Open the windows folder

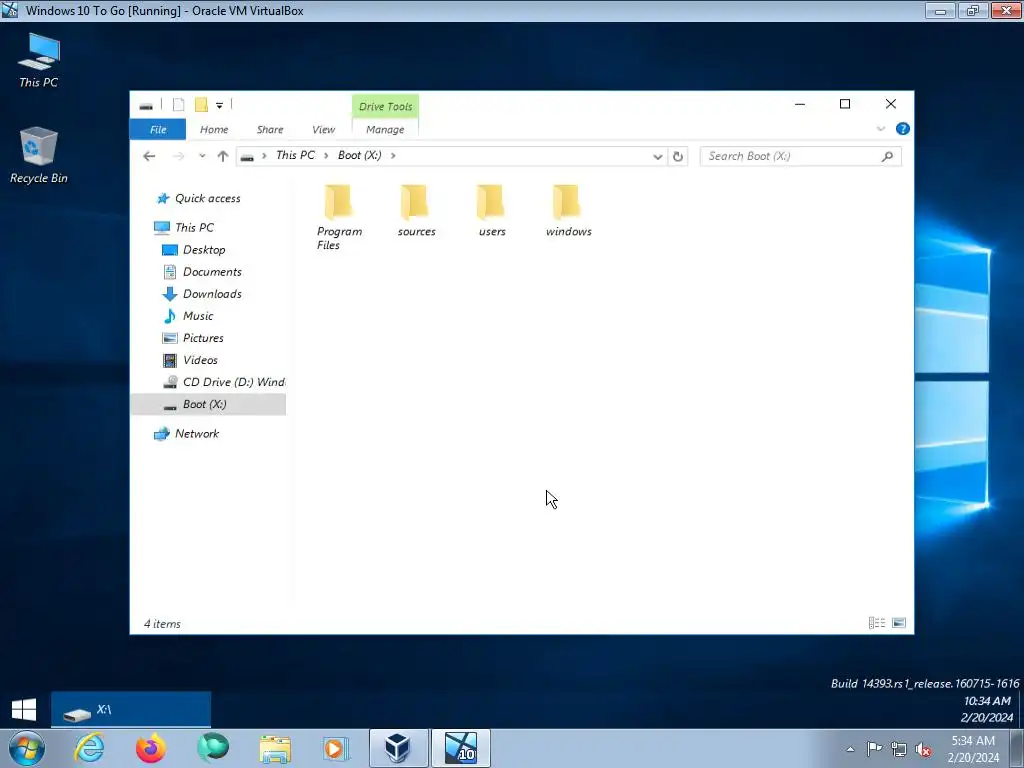568,211
